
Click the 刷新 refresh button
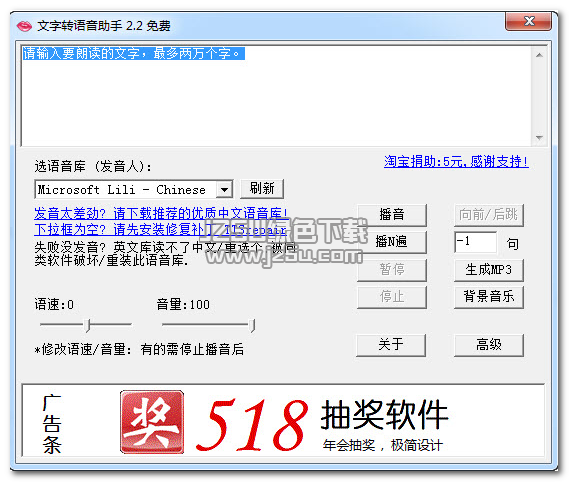point(262,189)
